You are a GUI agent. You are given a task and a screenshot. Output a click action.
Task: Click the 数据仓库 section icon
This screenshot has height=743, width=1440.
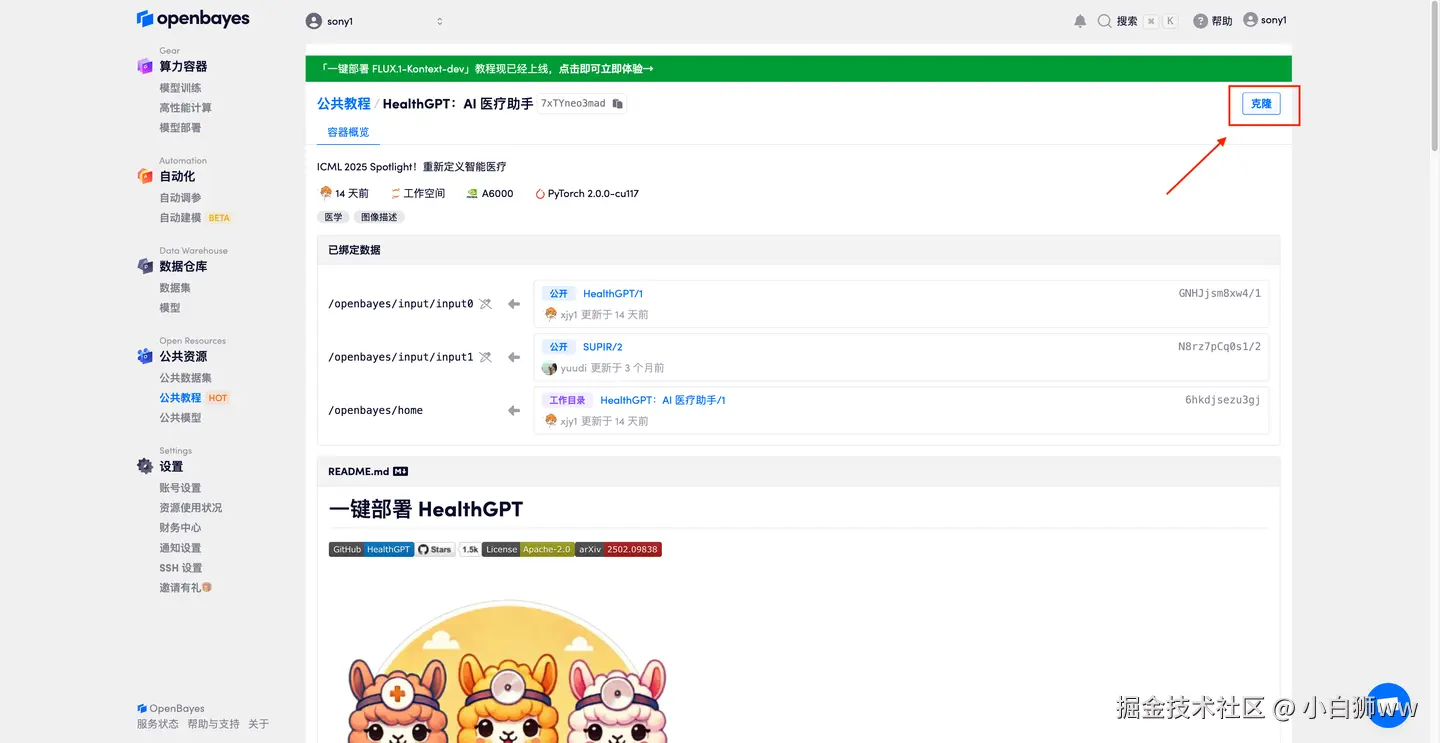(145, 266)
